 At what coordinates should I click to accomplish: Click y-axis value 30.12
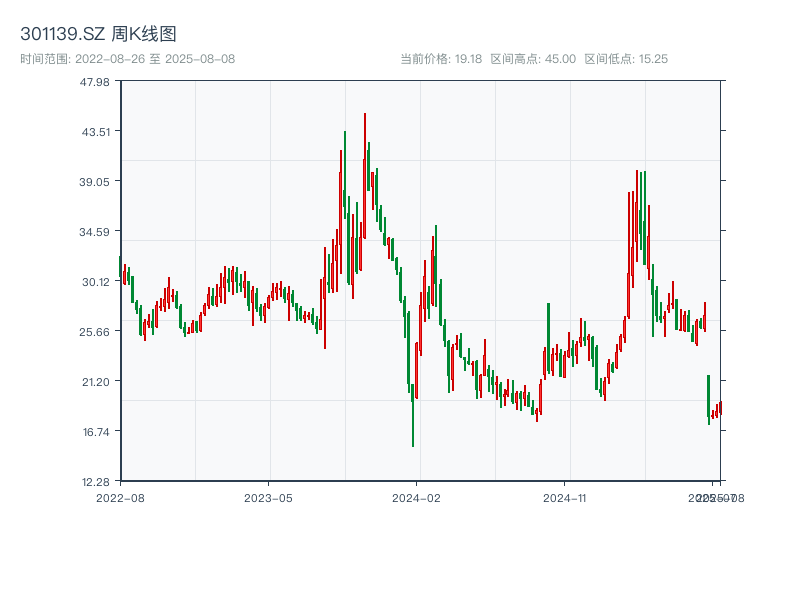pos(96,282)
